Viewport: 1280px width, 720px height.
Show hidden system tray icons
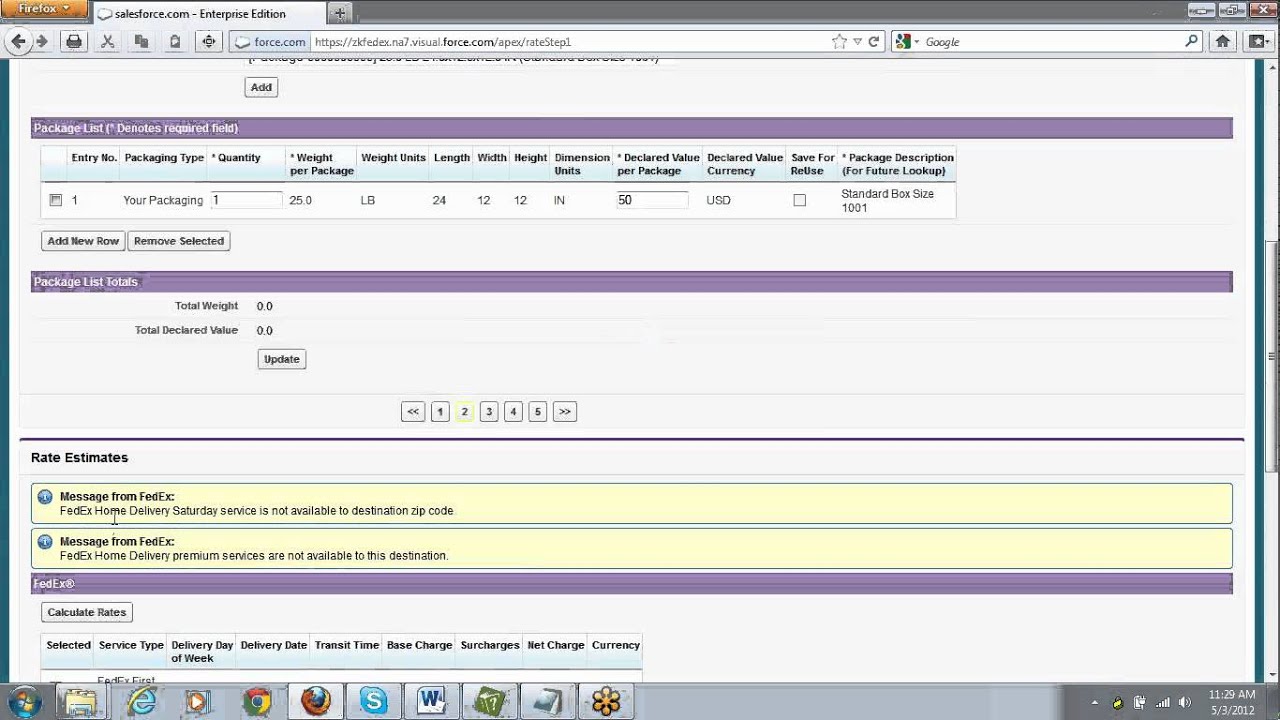(x=1094, y=703)
